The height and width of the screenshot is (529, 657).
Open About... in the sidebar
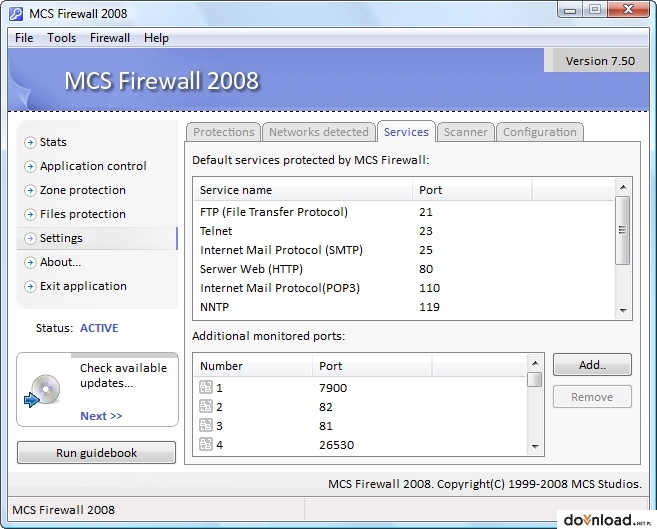coord(60,262)
